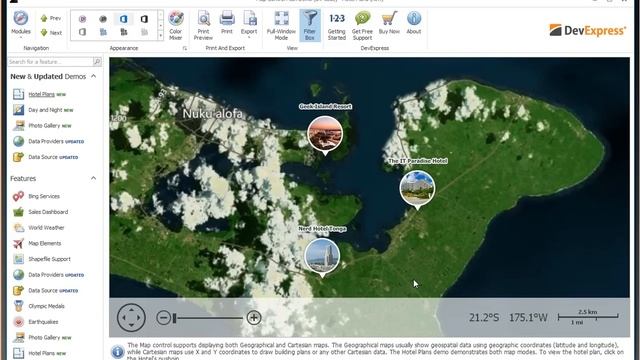
Task: Zoom in with the plus button
Action: point(253,318)
